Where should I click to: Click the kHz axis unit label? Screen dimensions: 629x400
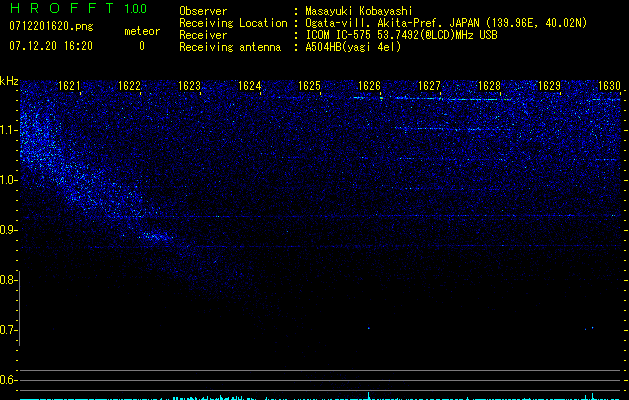click(x=9, y=81)
